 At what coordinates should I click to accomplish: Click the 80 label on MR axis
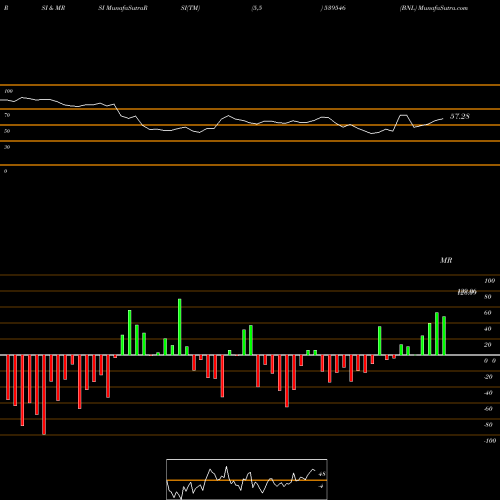488,297
